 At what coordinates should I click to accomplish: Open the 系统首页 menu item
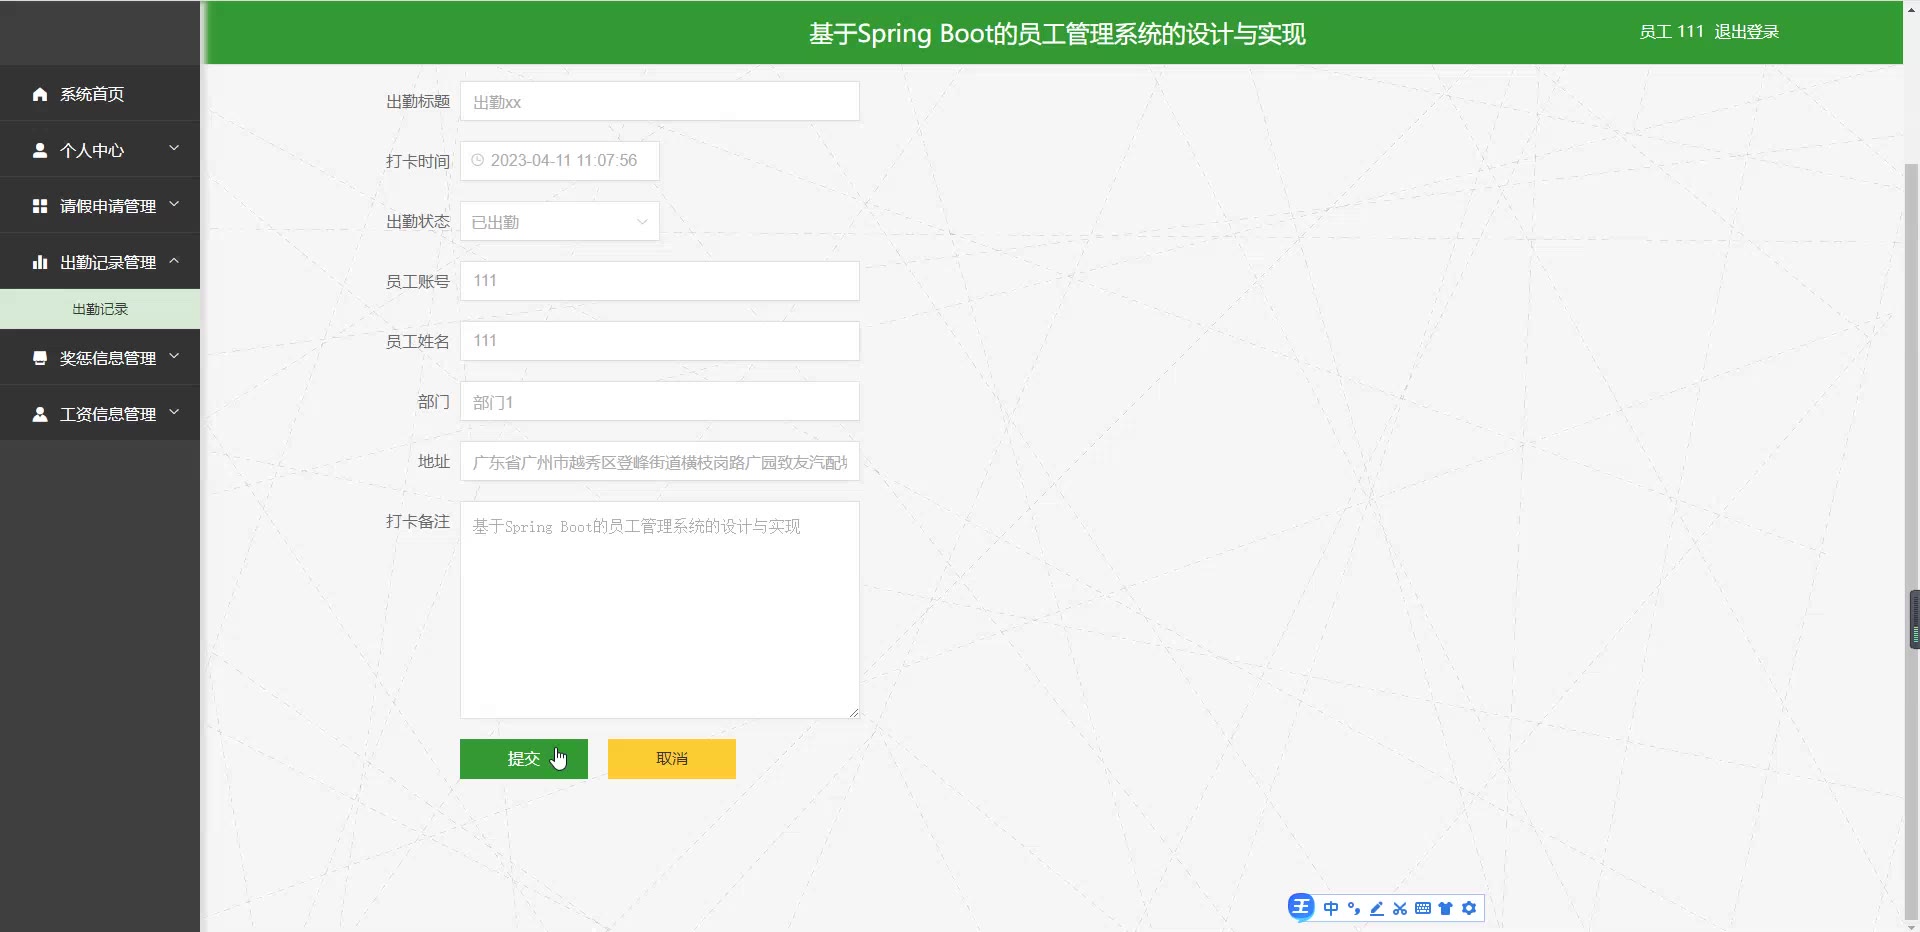click(100, 94)
